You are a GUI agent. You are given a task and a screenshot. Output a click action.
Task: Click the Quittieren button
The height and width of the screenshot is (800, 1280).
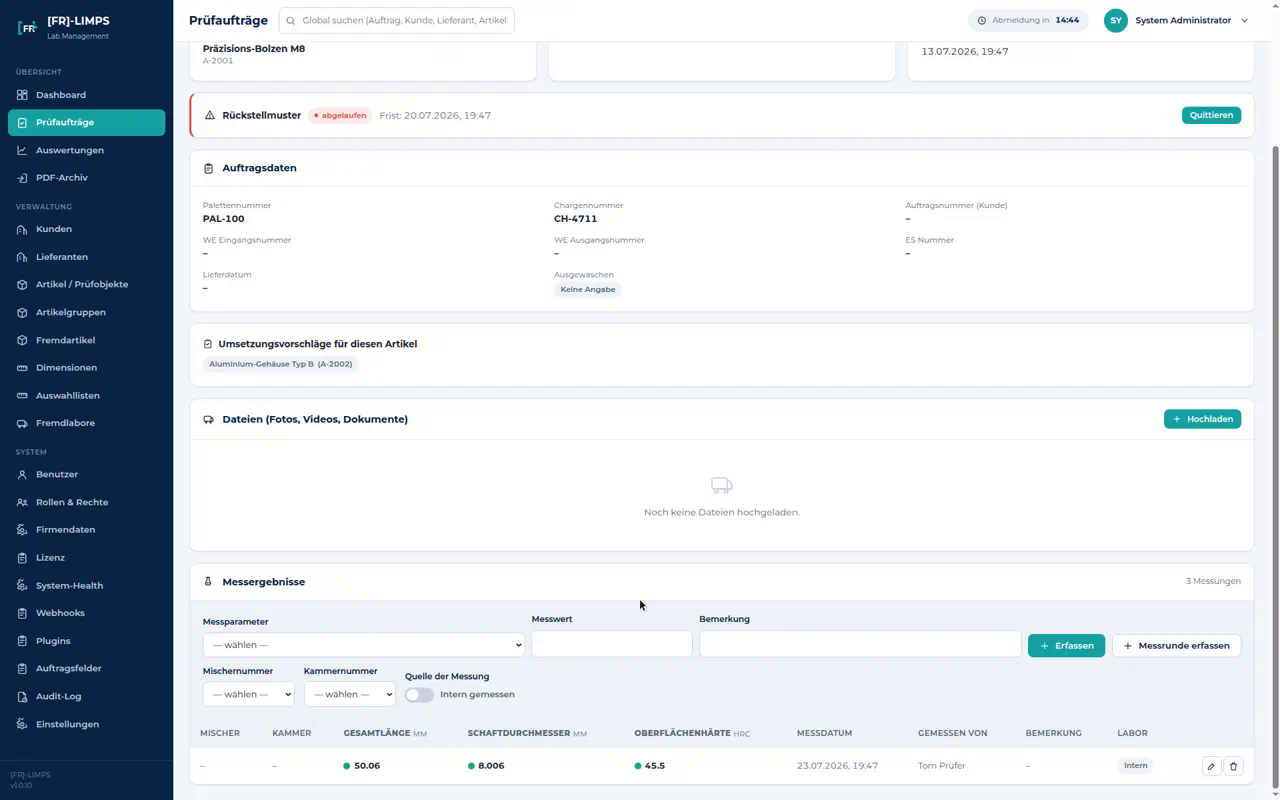pos(1211,115)
